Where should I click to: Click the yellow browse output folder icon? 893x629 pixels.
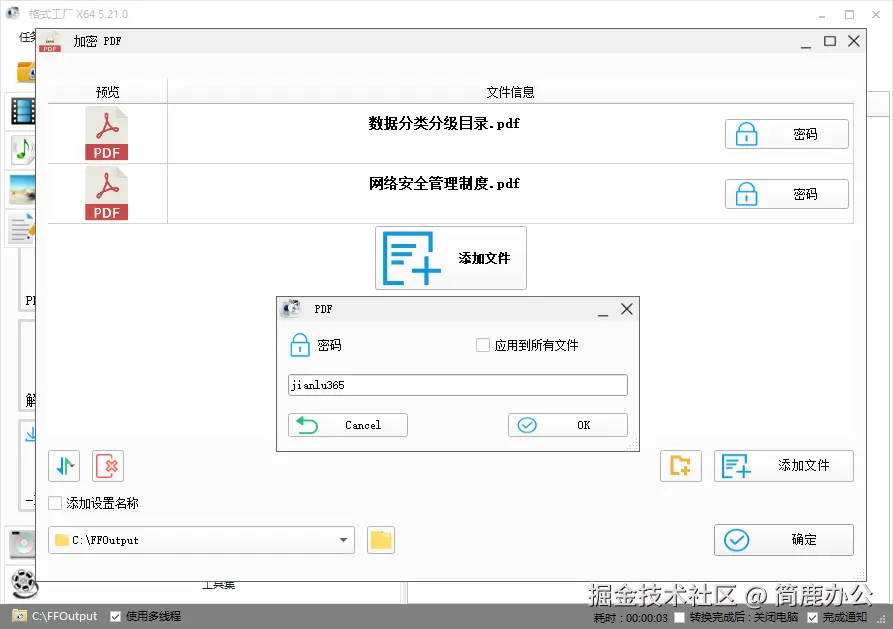[381, 540]
